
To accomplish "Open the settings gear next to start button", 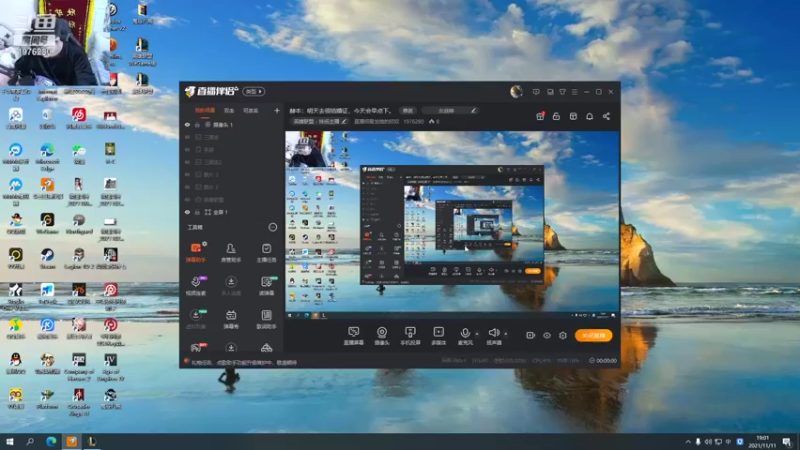I will [563, 335].
